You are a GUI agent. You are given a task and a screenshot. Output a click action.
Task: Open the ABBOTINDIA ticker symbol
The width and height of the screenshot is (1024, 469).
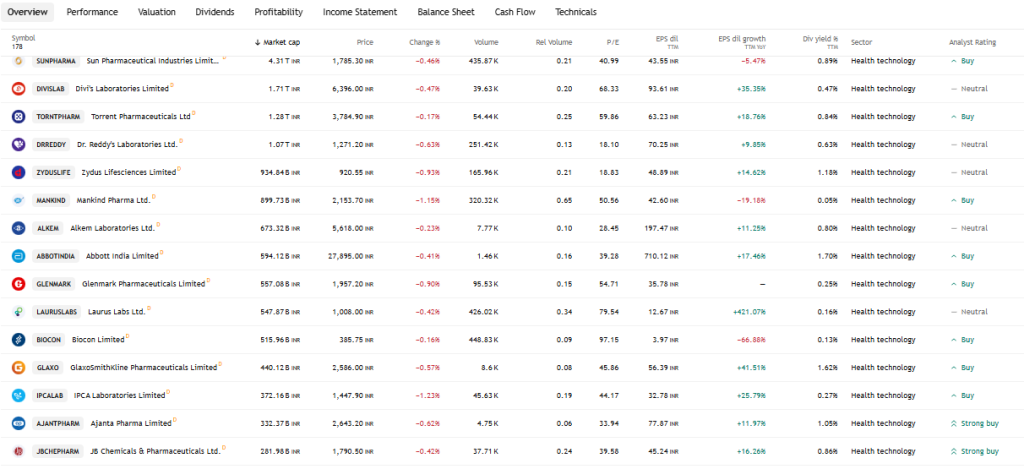click(56, 256)
